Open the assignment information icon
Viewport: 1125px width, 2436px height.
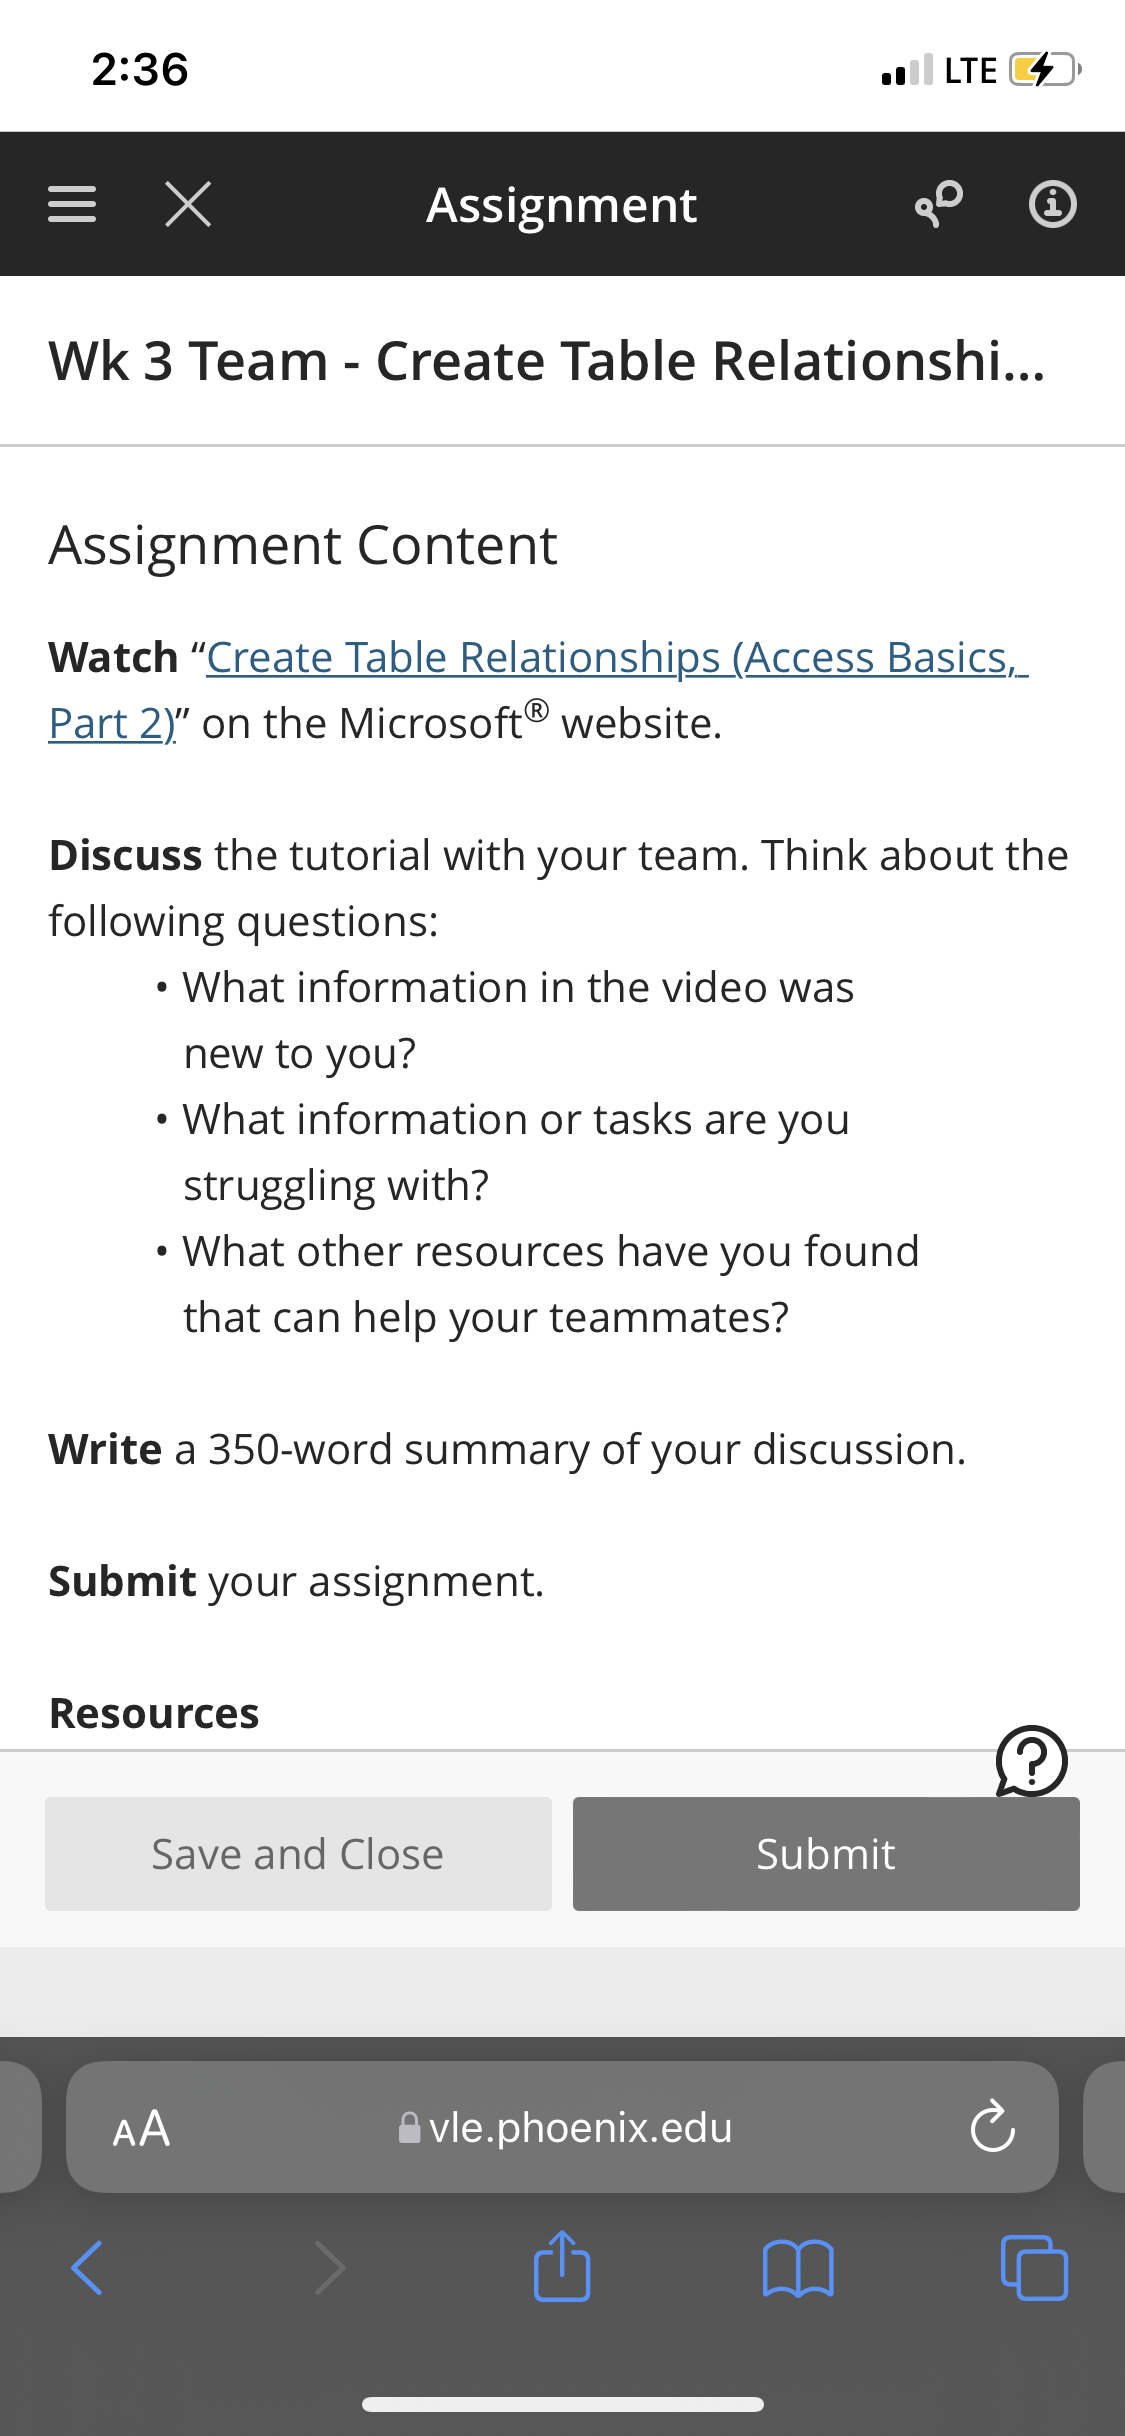[x=1053, y=205]
